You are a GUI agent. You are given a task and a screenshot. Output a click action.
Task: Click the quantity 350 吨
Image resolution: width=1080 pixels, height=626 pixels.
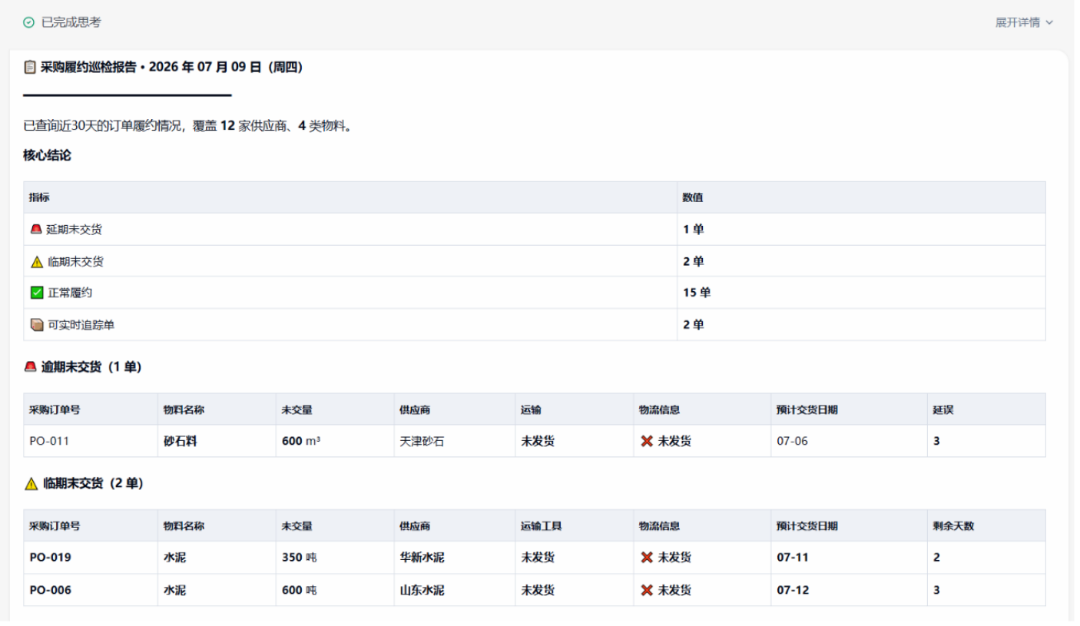[299, 558]
